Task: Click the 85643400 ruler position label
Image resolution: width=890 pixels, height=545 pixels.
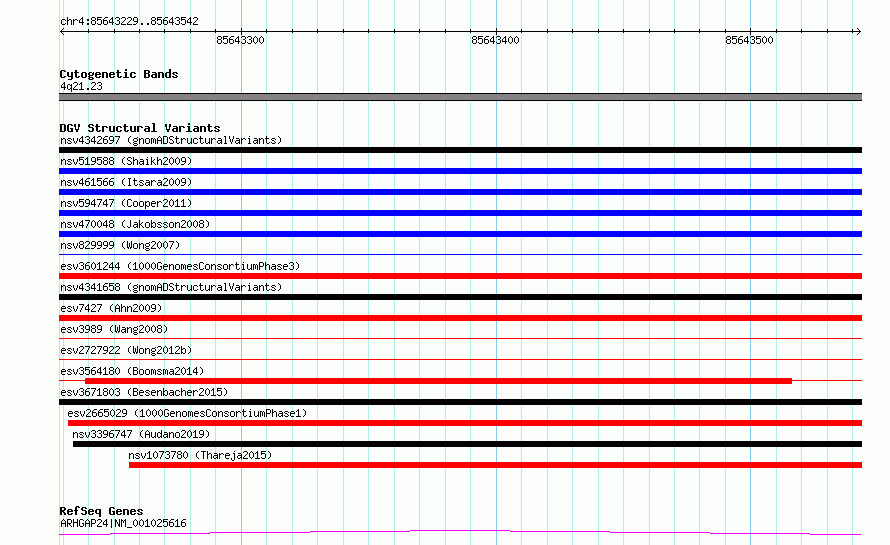Action: click(x=496, y=40)
